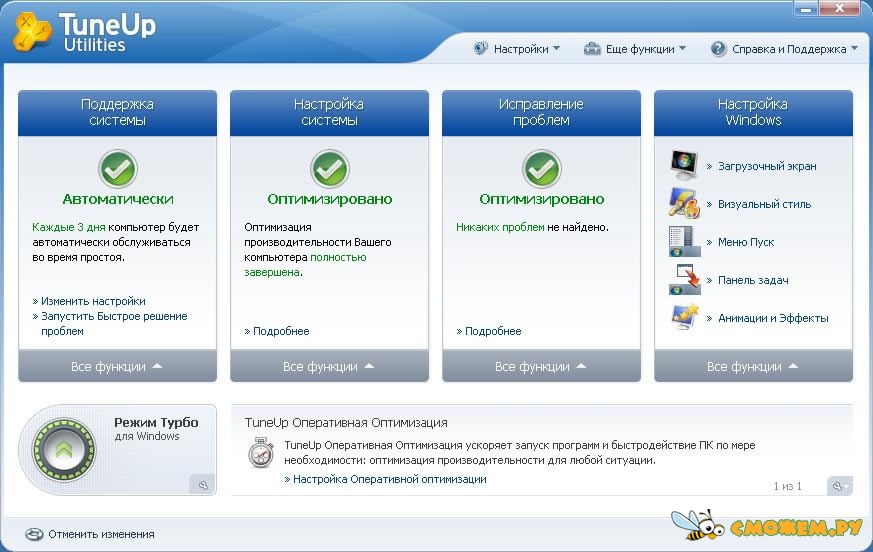This screenshot has height=552, width=873.
Task: Open the Панель задач link
Action: [x=753, y=280]
